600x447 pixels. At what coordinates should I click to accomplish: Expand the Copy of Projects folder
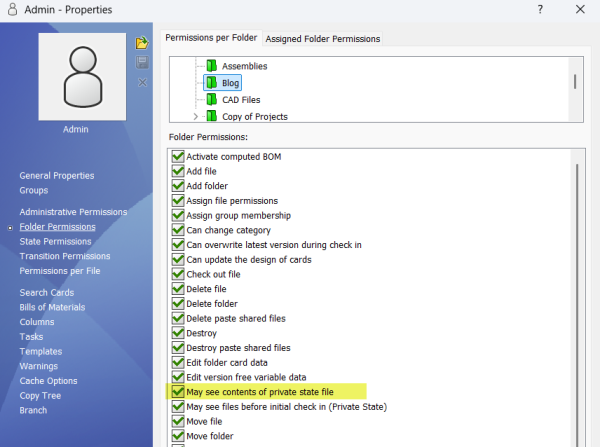click(196, 116)
